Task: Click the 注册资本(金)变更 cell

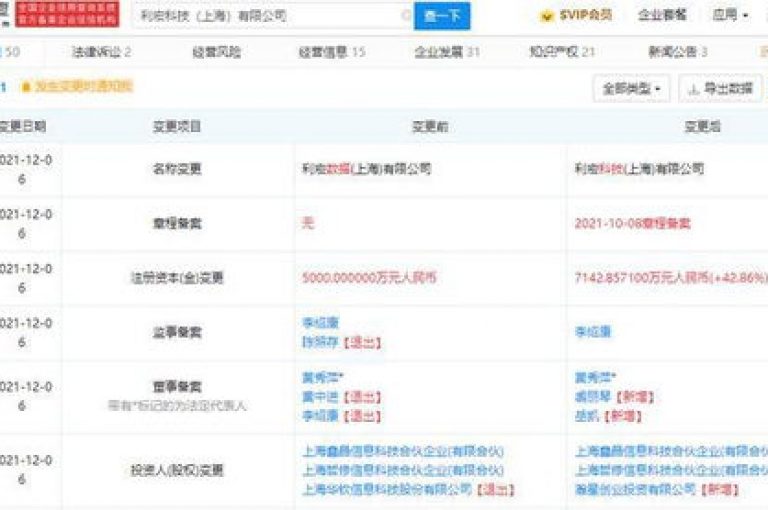Action: point(177,278)
